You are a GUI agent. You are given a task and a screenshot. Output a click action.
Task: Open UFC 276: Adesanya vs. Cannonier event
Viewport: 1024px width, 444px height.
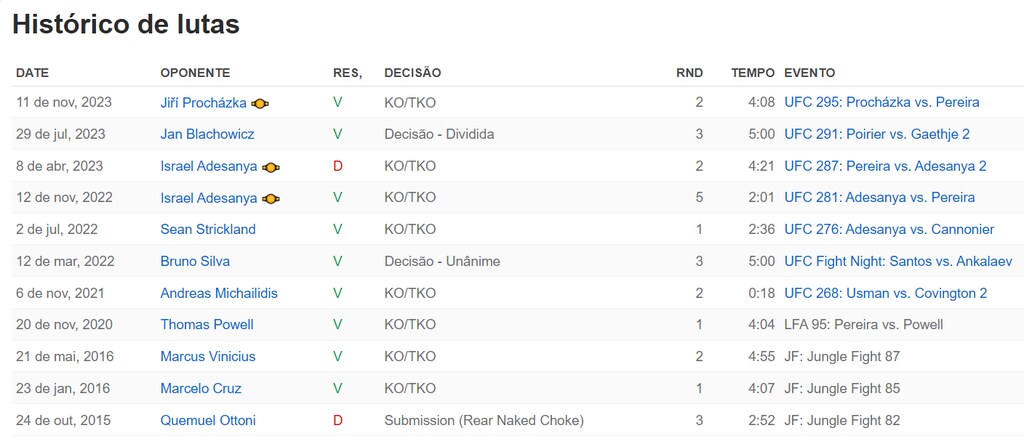tap(889, 229)
